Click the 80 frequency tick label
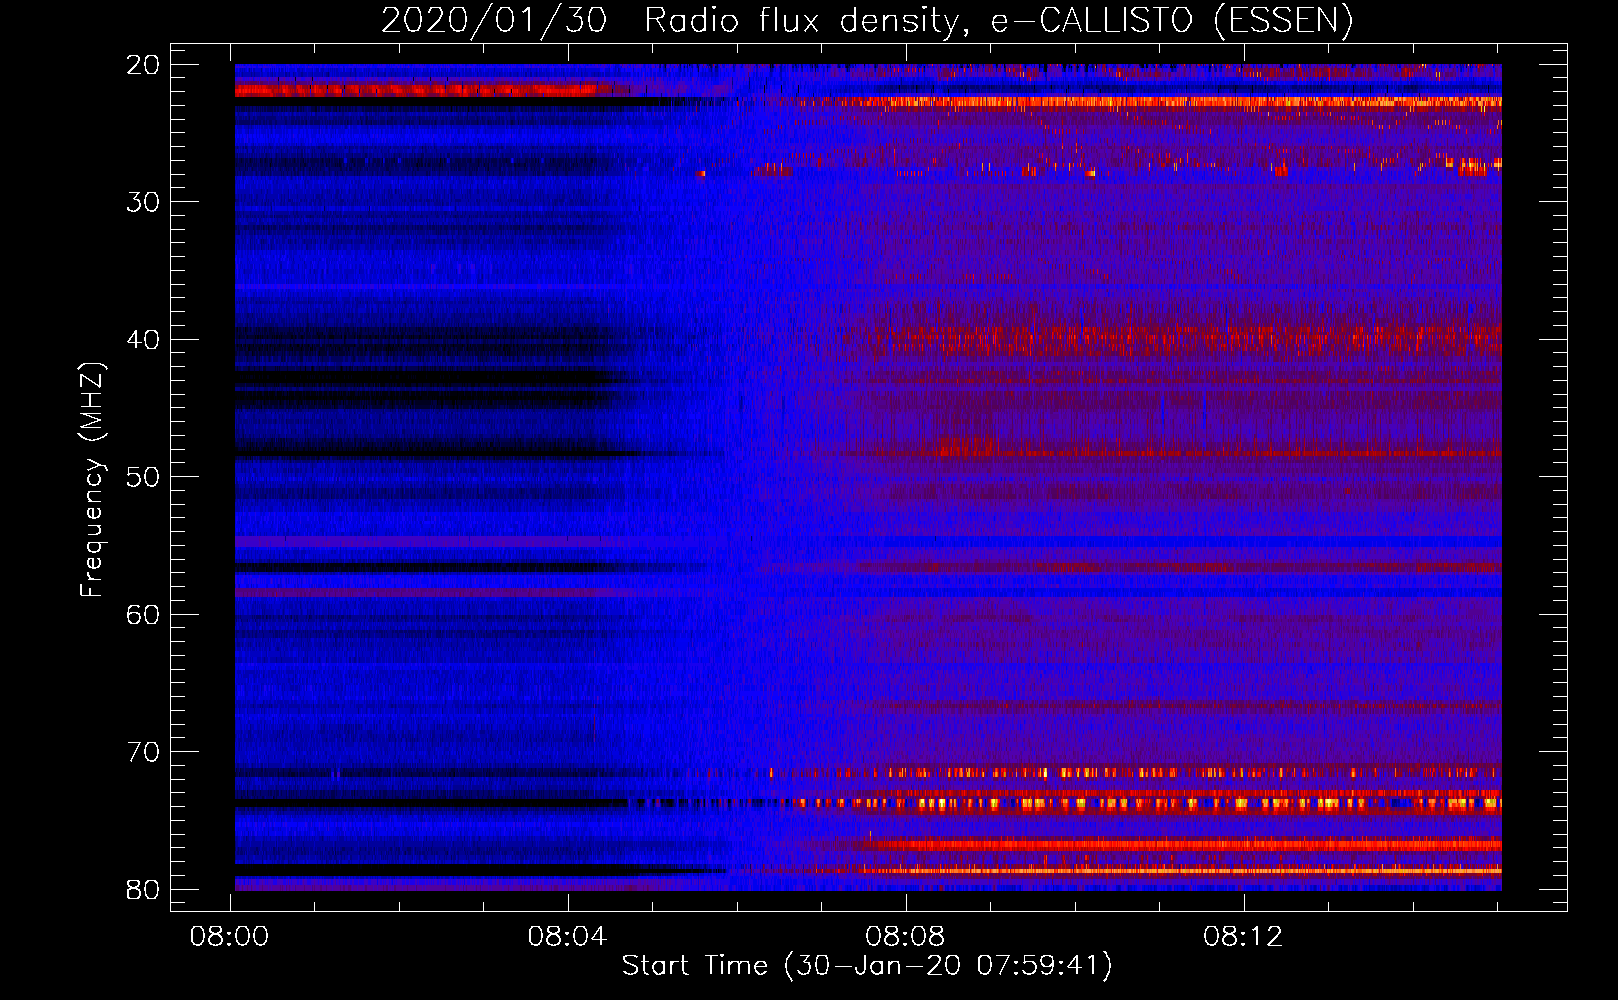This screenshot has width=1618, height=1000. point(143,890)
